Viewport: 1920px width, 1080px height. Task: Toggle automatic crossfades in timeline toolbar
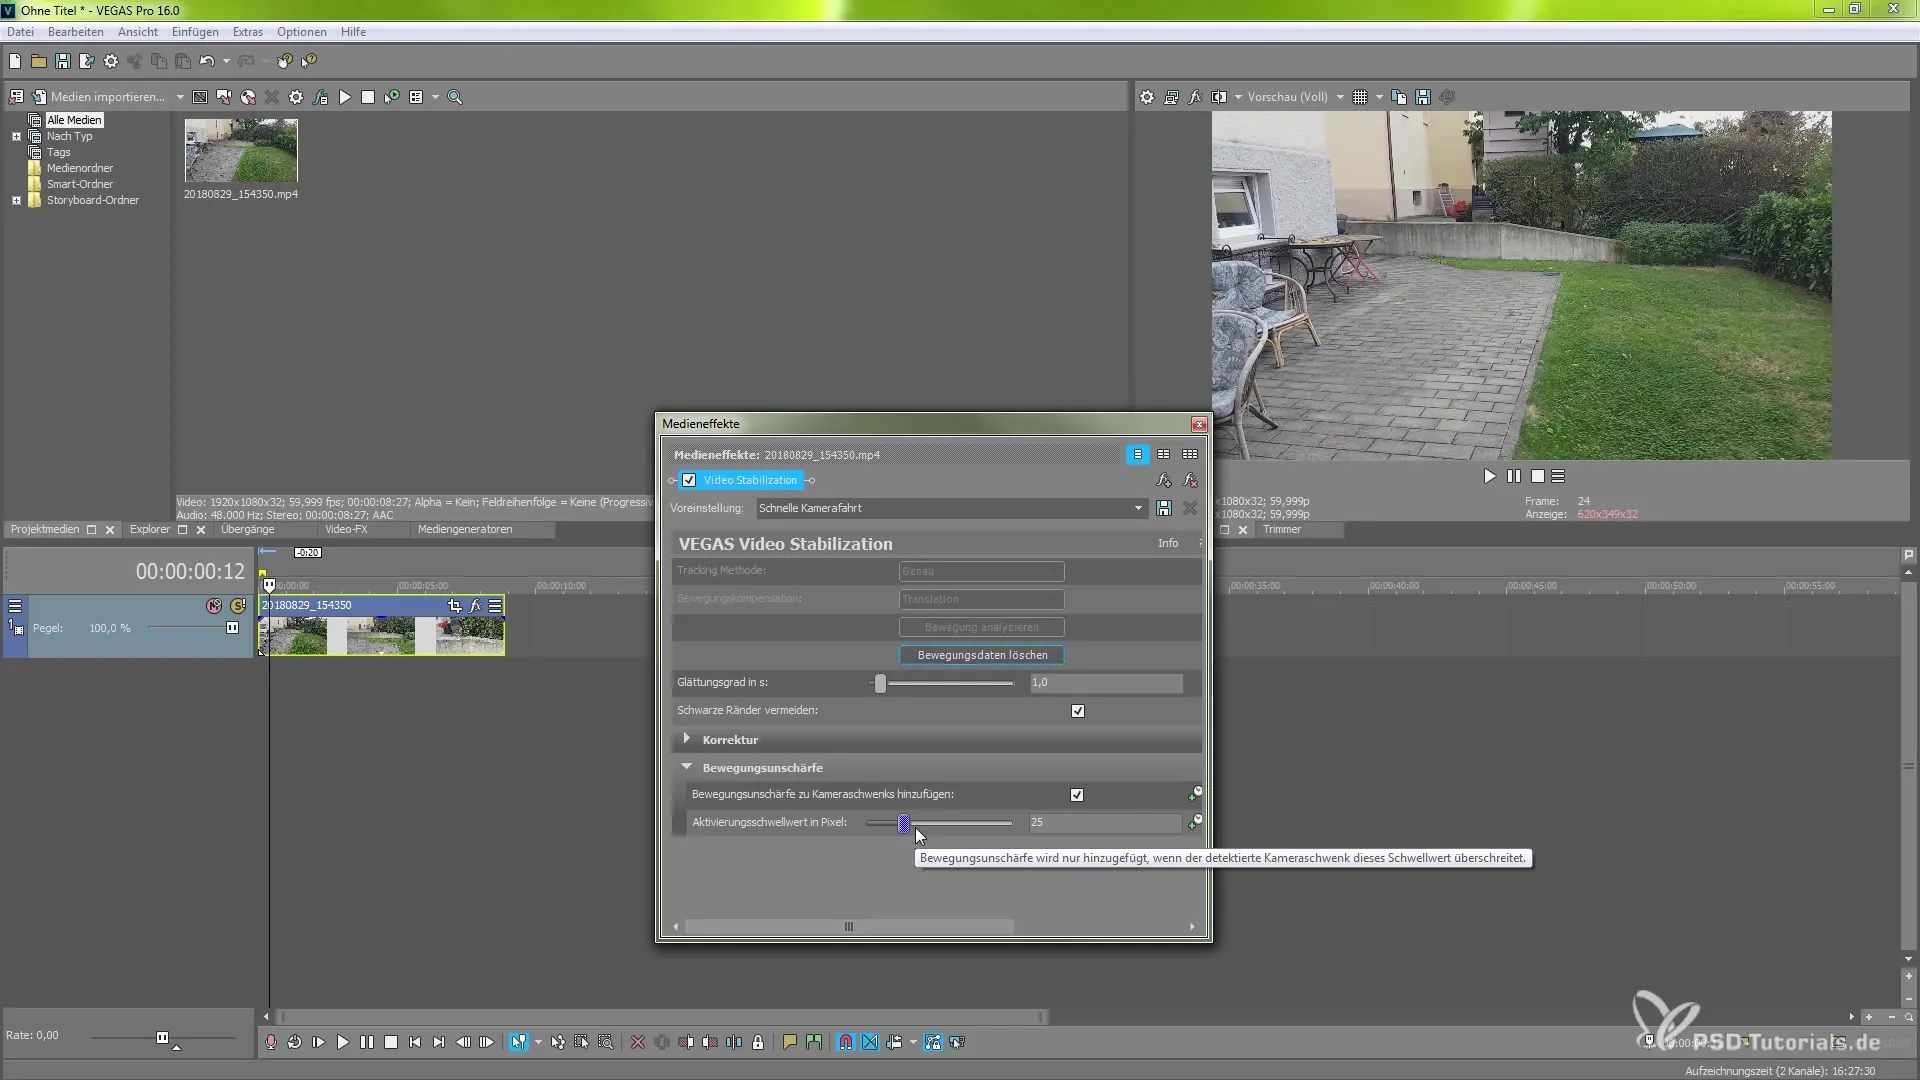click(870, 1042)
